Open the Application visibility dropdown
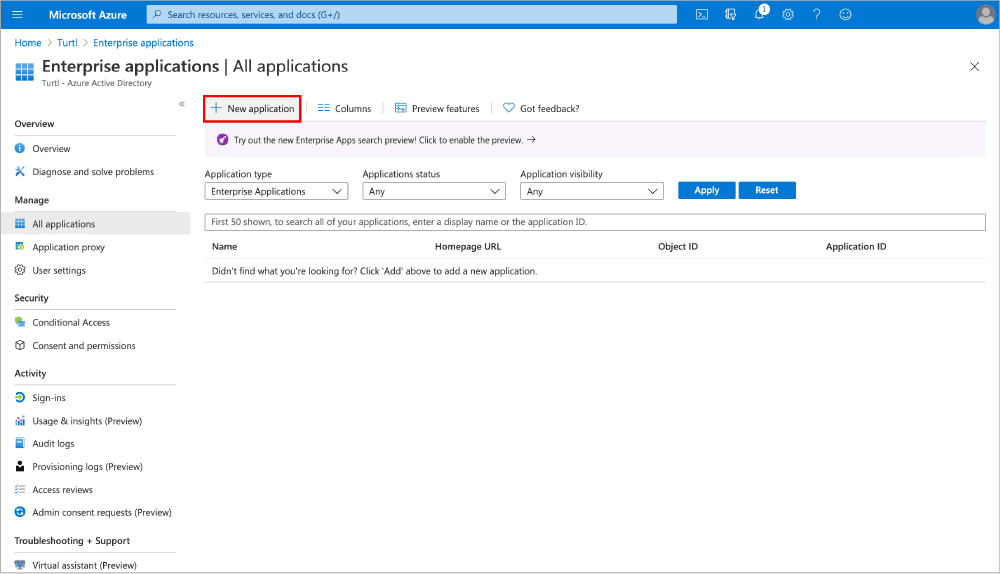1000x574 pixels. pos(592,191)
